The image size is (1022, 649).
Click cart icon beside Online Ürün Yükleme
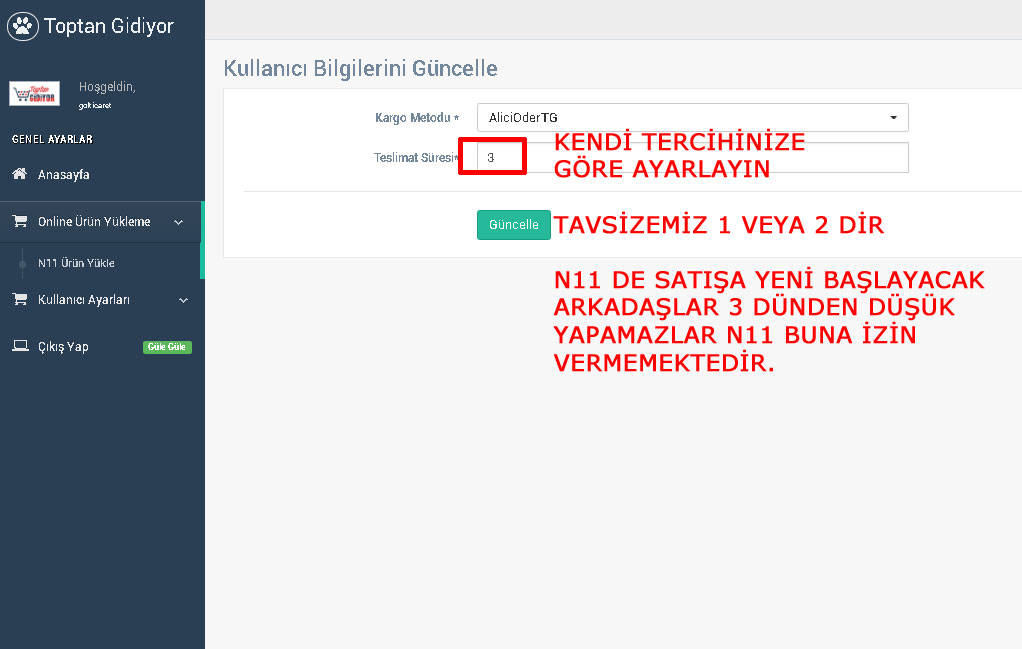[19, 222]
